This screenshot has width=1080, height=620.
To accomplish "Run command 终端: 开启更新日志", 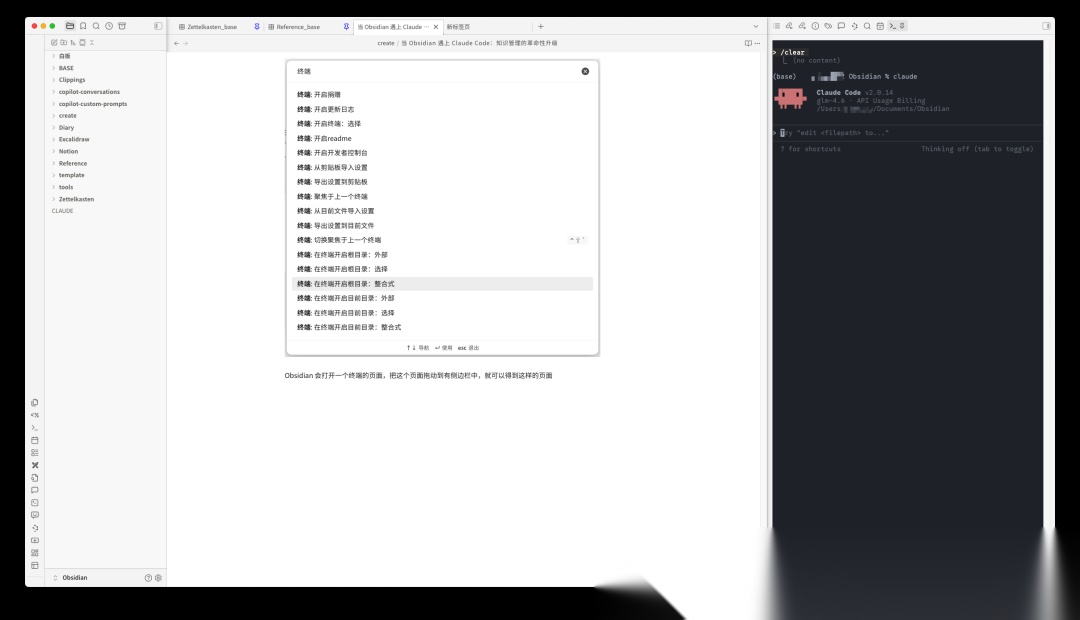I will point(442,110).
